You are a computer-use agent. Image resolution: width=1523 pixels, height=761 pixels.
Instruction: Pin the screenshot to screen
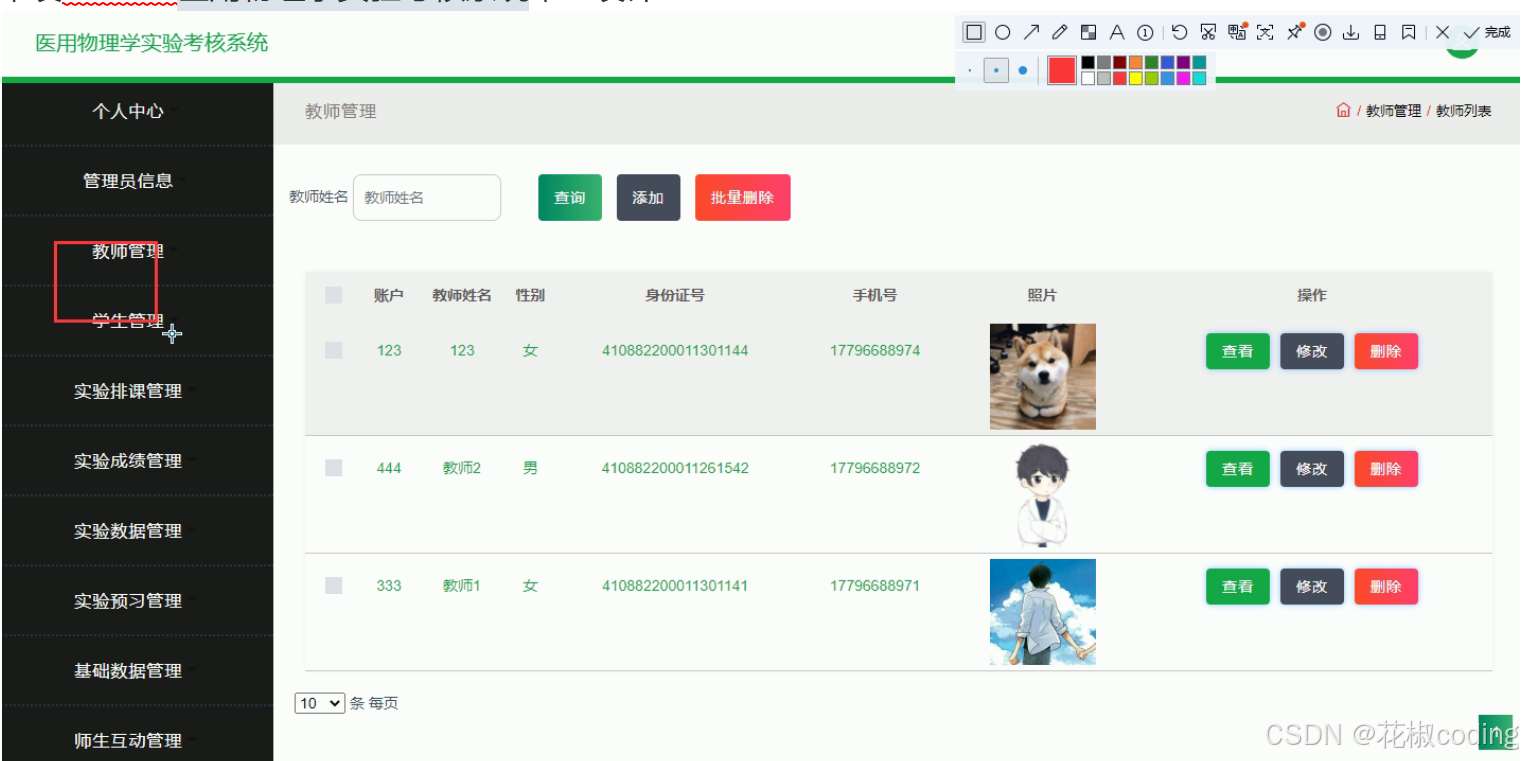(x=1295, y=31)
